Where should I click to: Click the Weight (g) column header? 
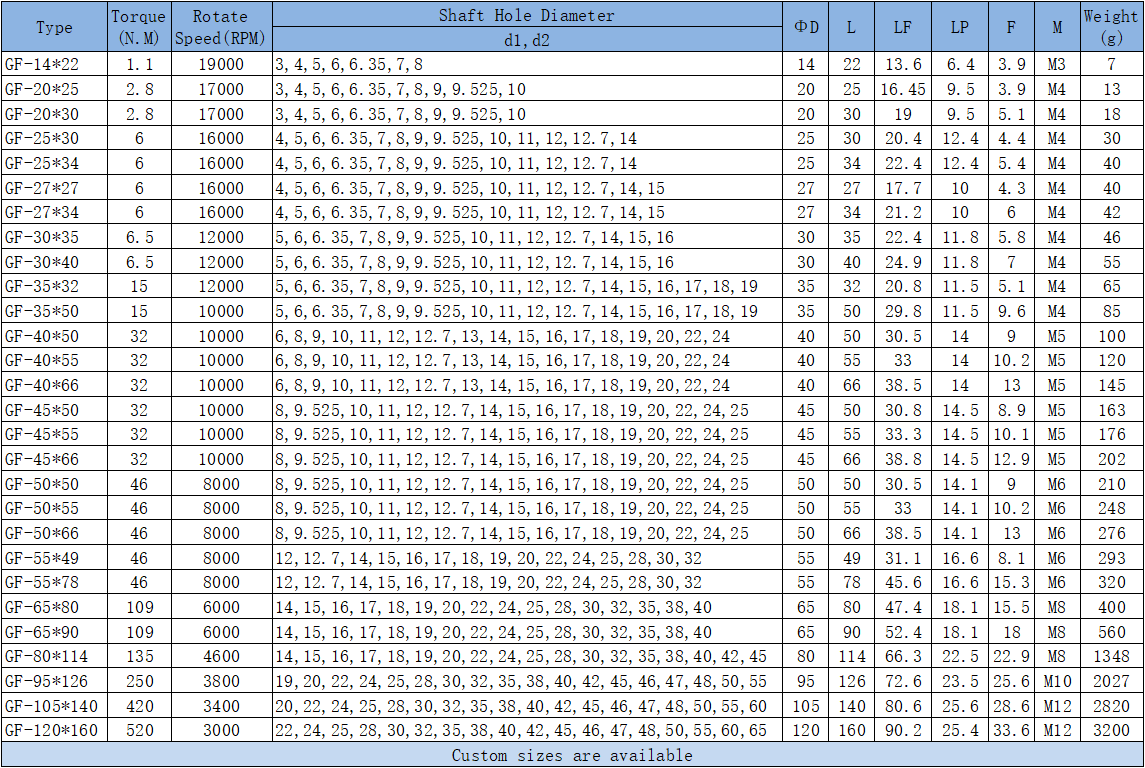pyautogui.click(x=1111, y=27)
